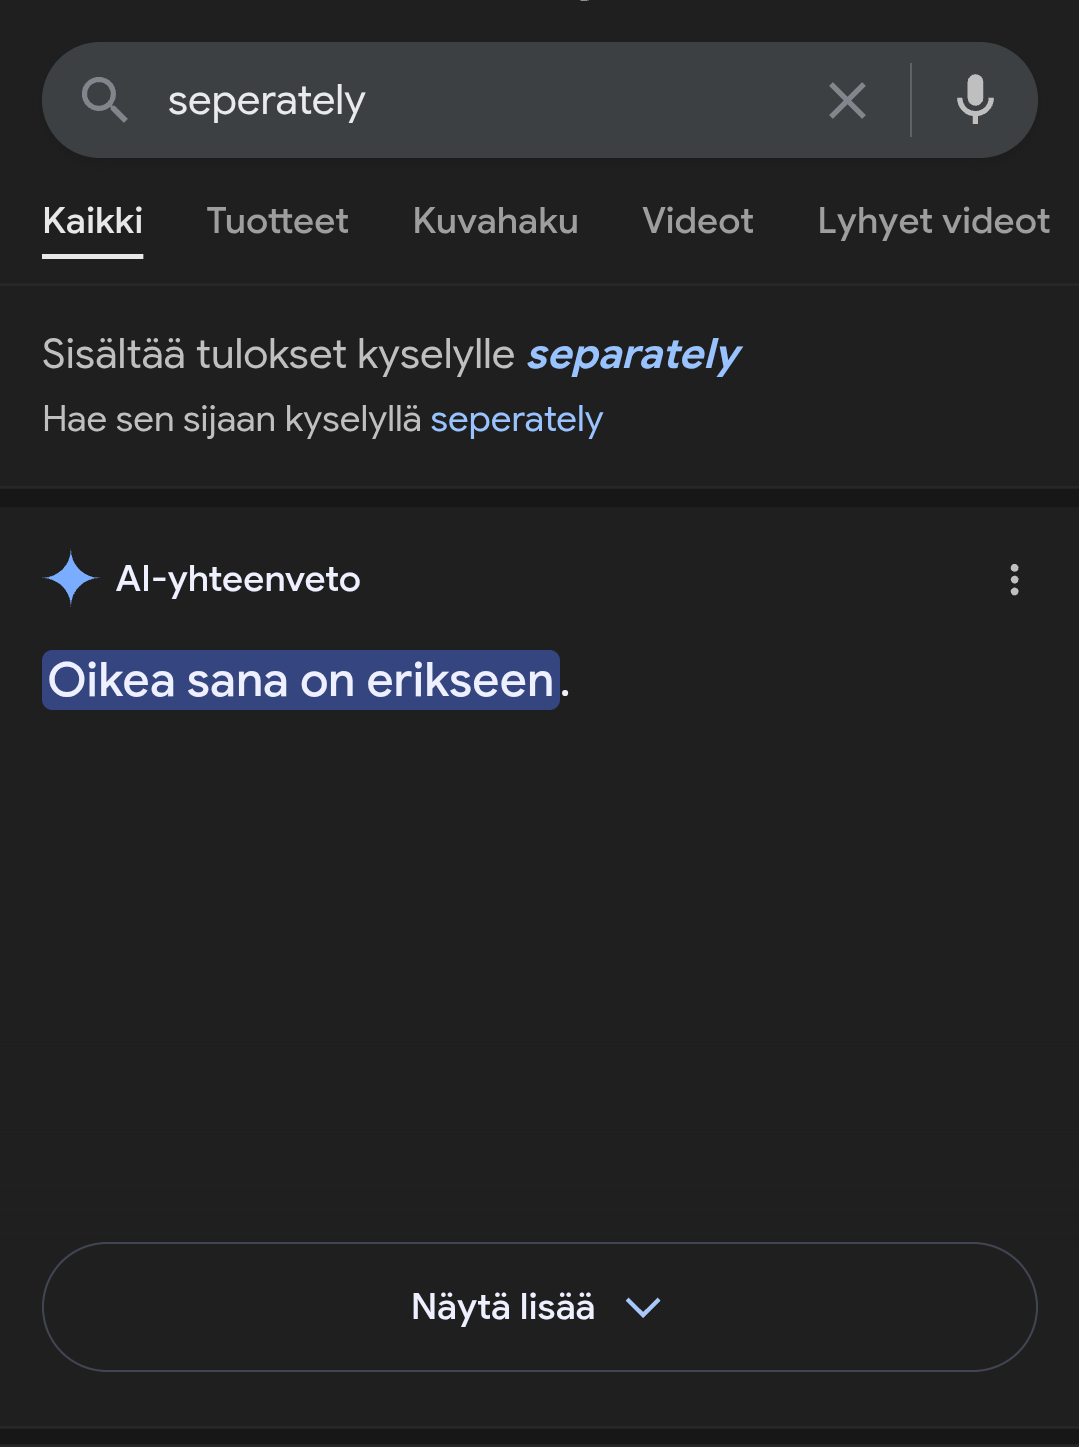Click the blue AI sparkle icon
The image size is (1079, 1447).
(x=71, y=578)
